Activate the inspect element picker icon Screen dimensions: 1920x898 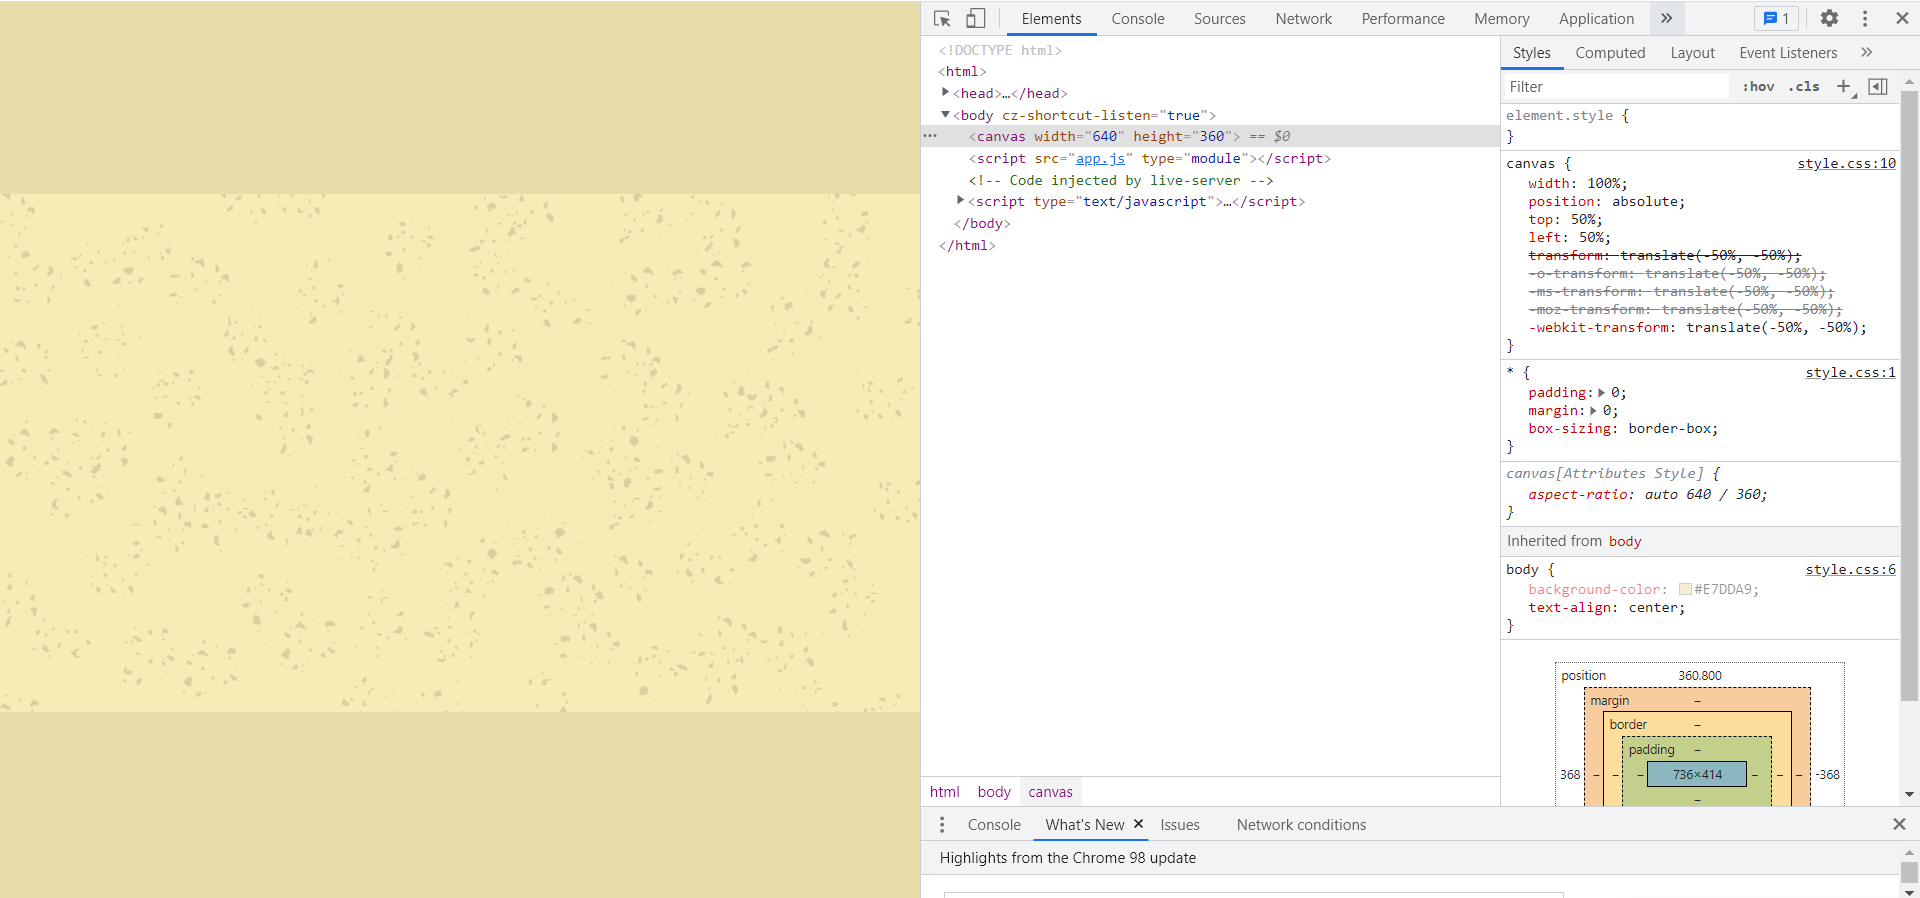[942, 19]
